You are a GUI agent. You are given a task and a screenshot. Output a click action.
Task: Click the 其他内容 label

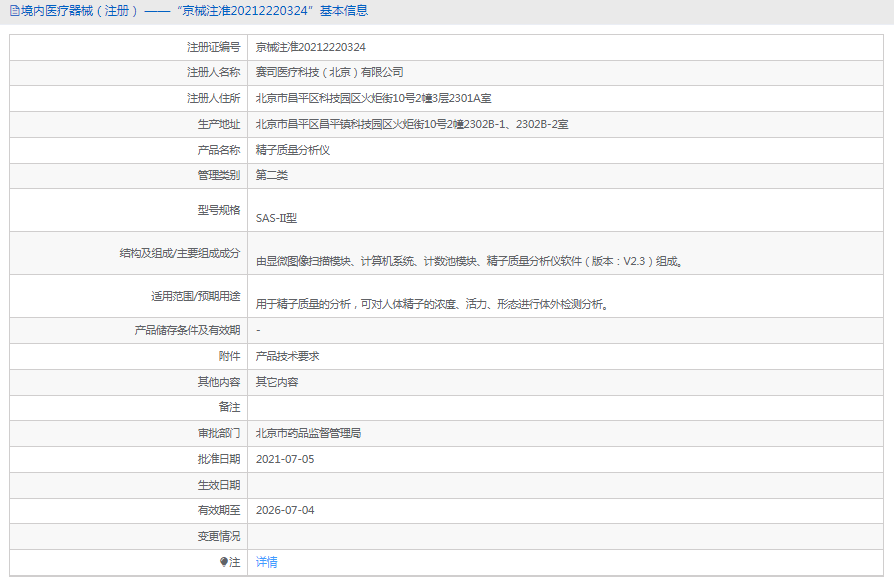[219, 382]
